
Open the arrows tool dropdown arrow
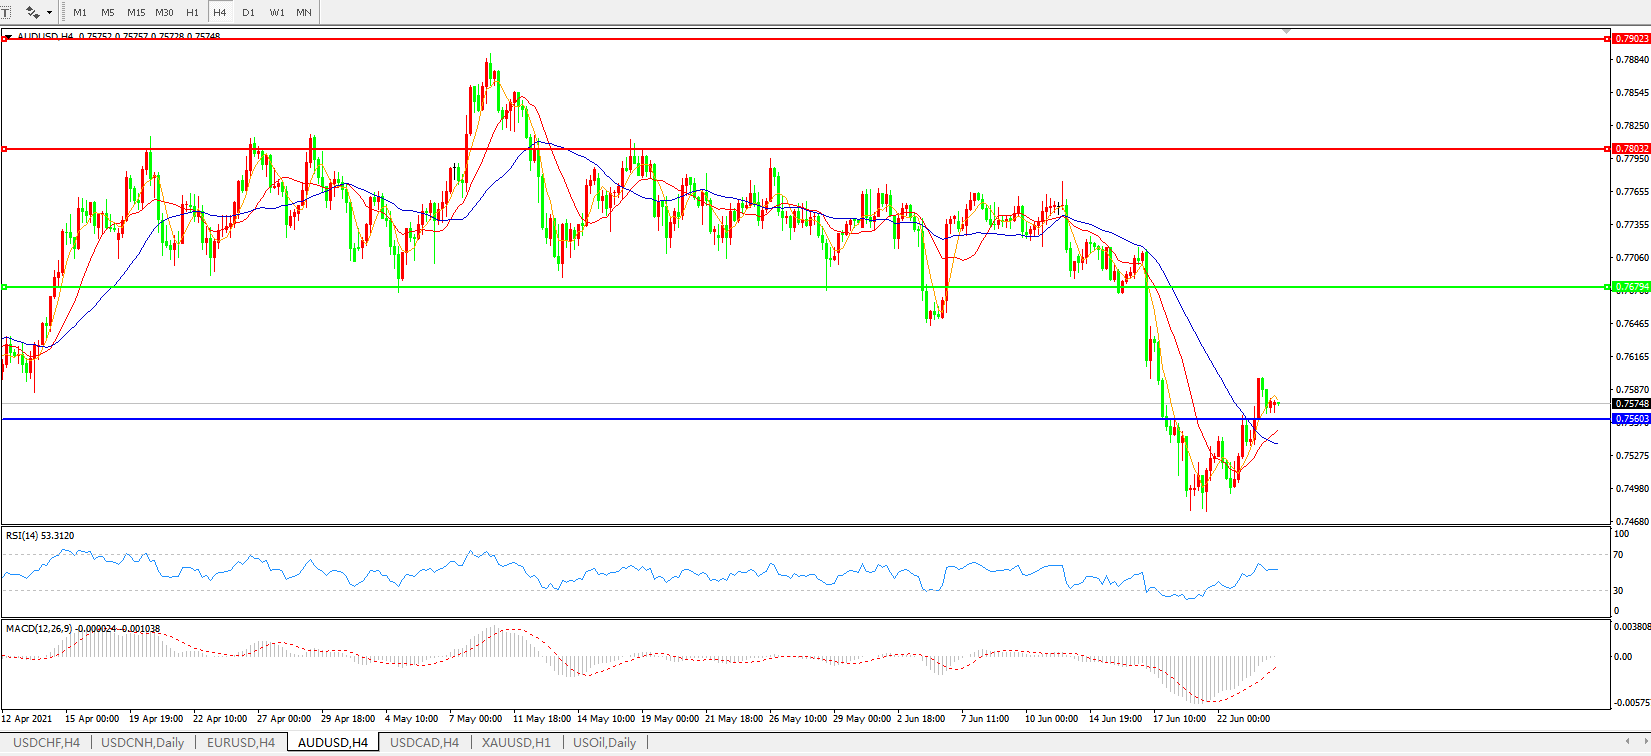(x=49, y=13)
